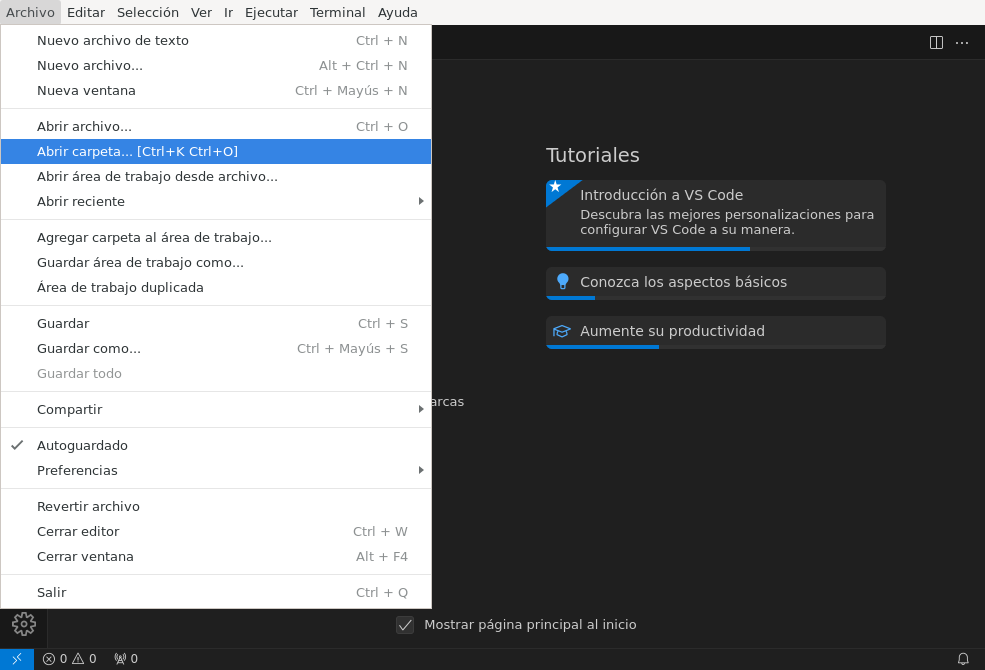Select Cerrar ventana menu entry

[216, 556]
